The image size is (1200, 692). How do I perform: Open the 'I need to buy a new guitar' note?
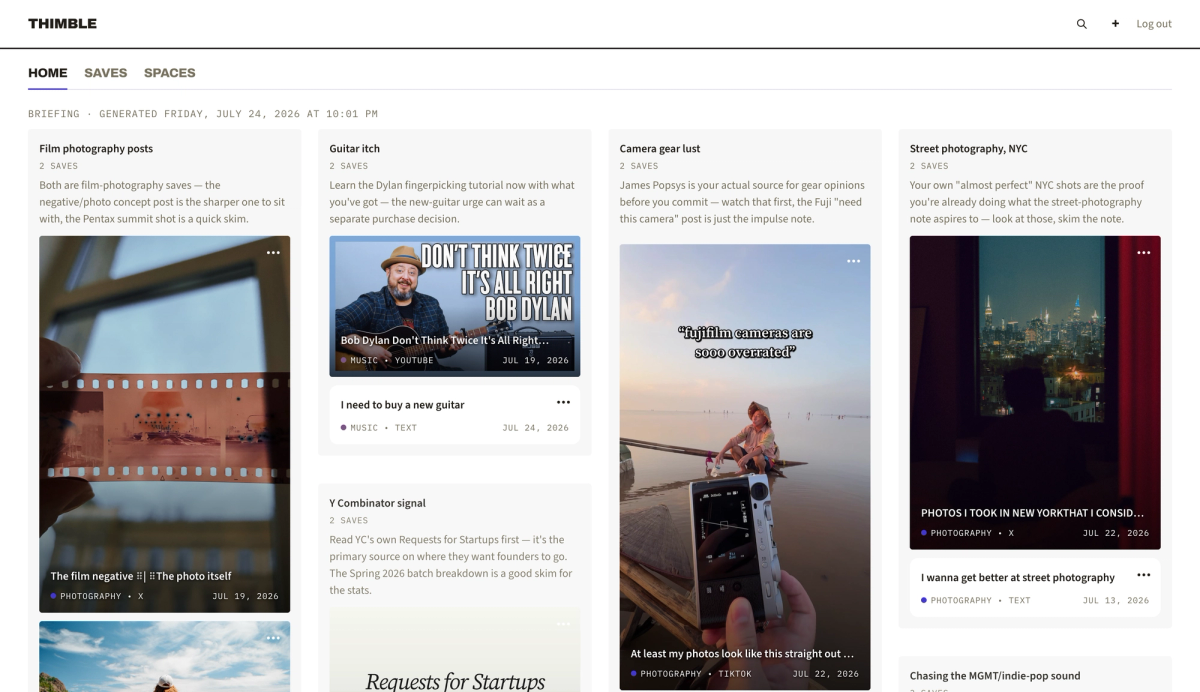[x=455, y=415]
